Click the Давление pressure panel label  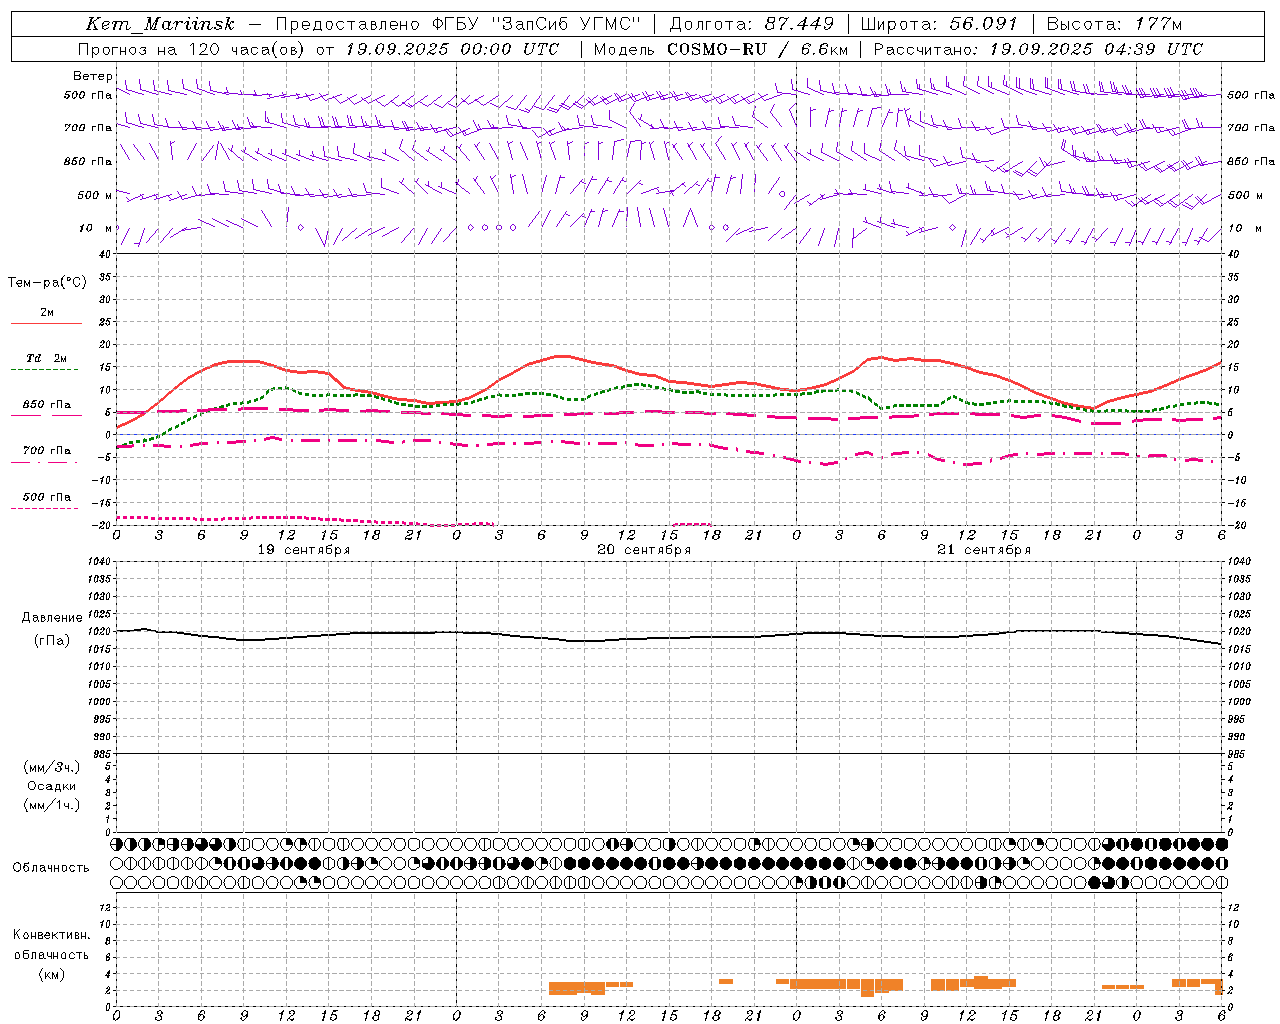pyautogui.click(x=52, y=618)
